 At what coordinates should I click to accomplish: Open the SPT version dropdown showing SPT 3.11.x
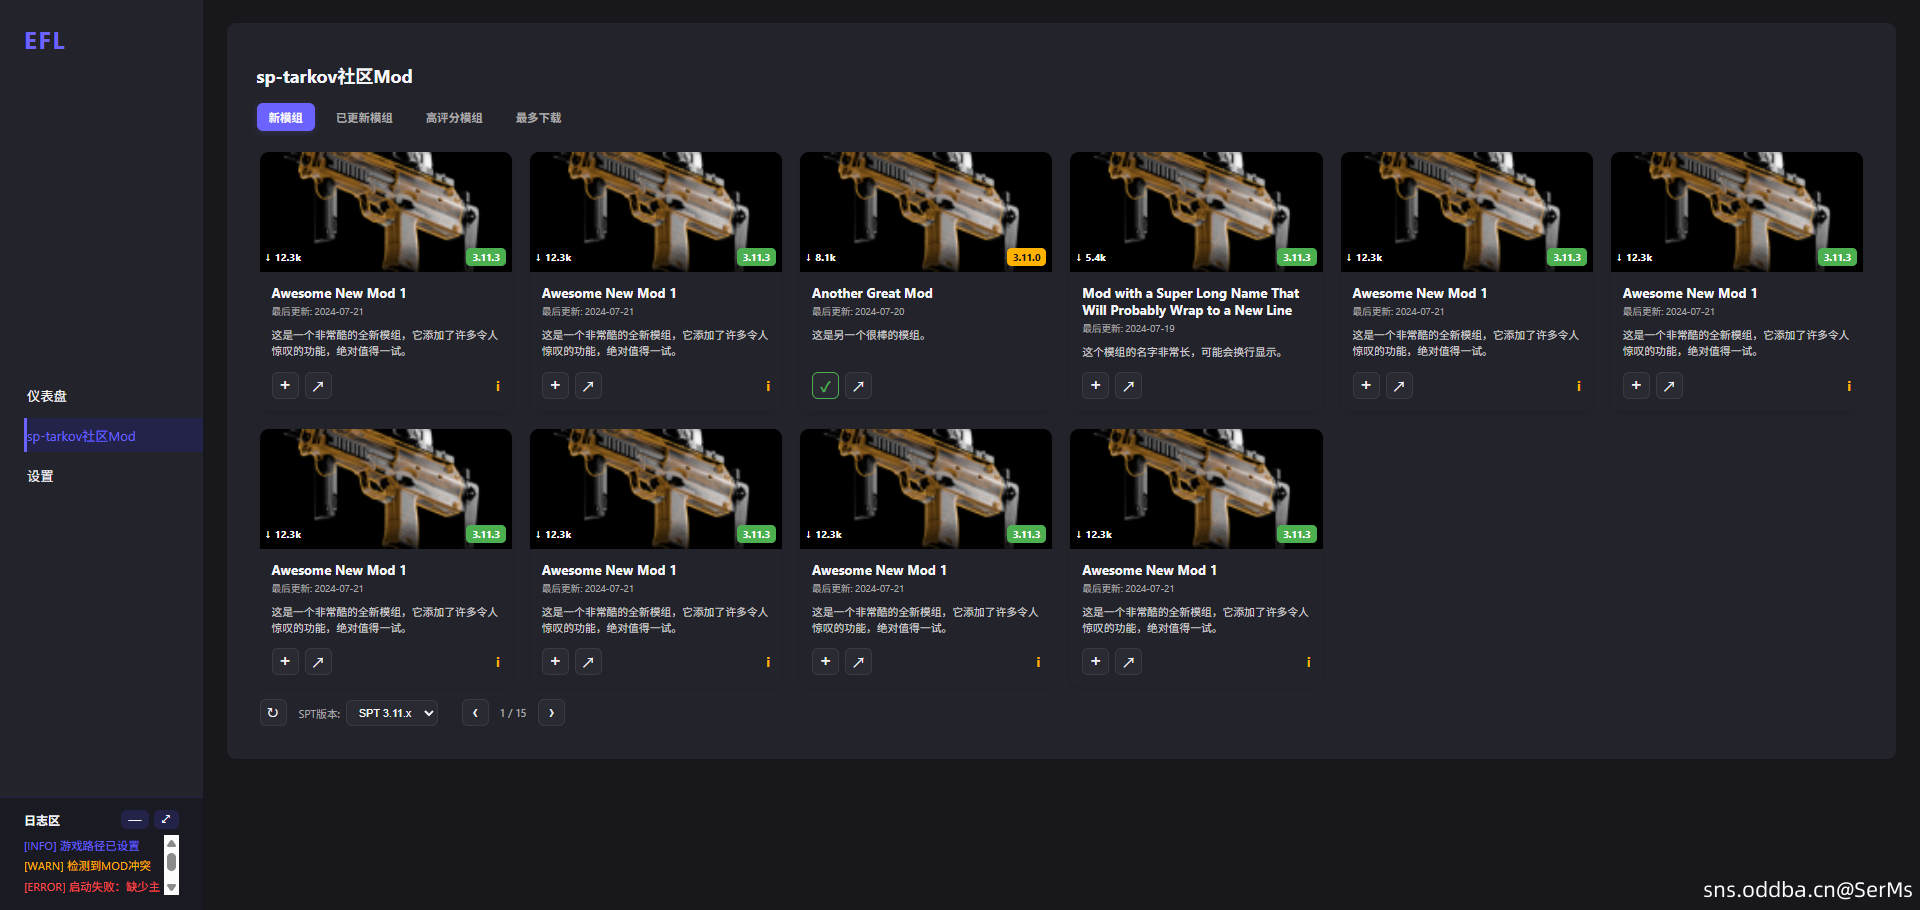point(392,713)
